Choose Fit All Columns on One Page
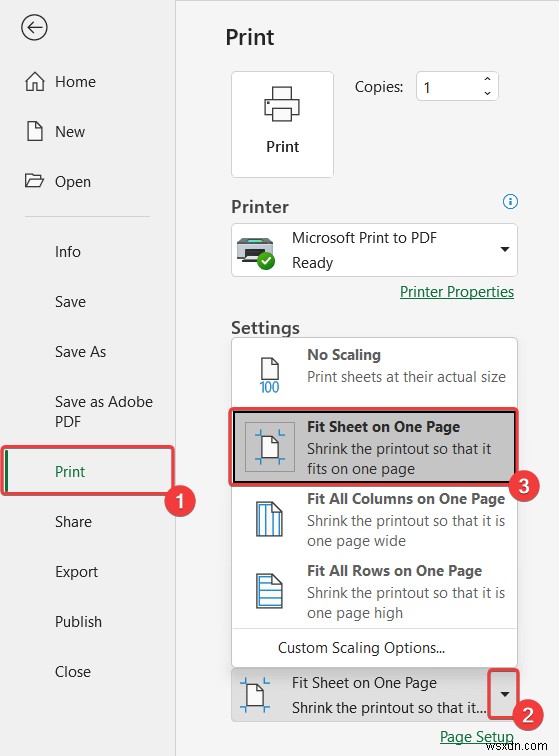This screenshot has width=559, height=756. click(374, 519)
